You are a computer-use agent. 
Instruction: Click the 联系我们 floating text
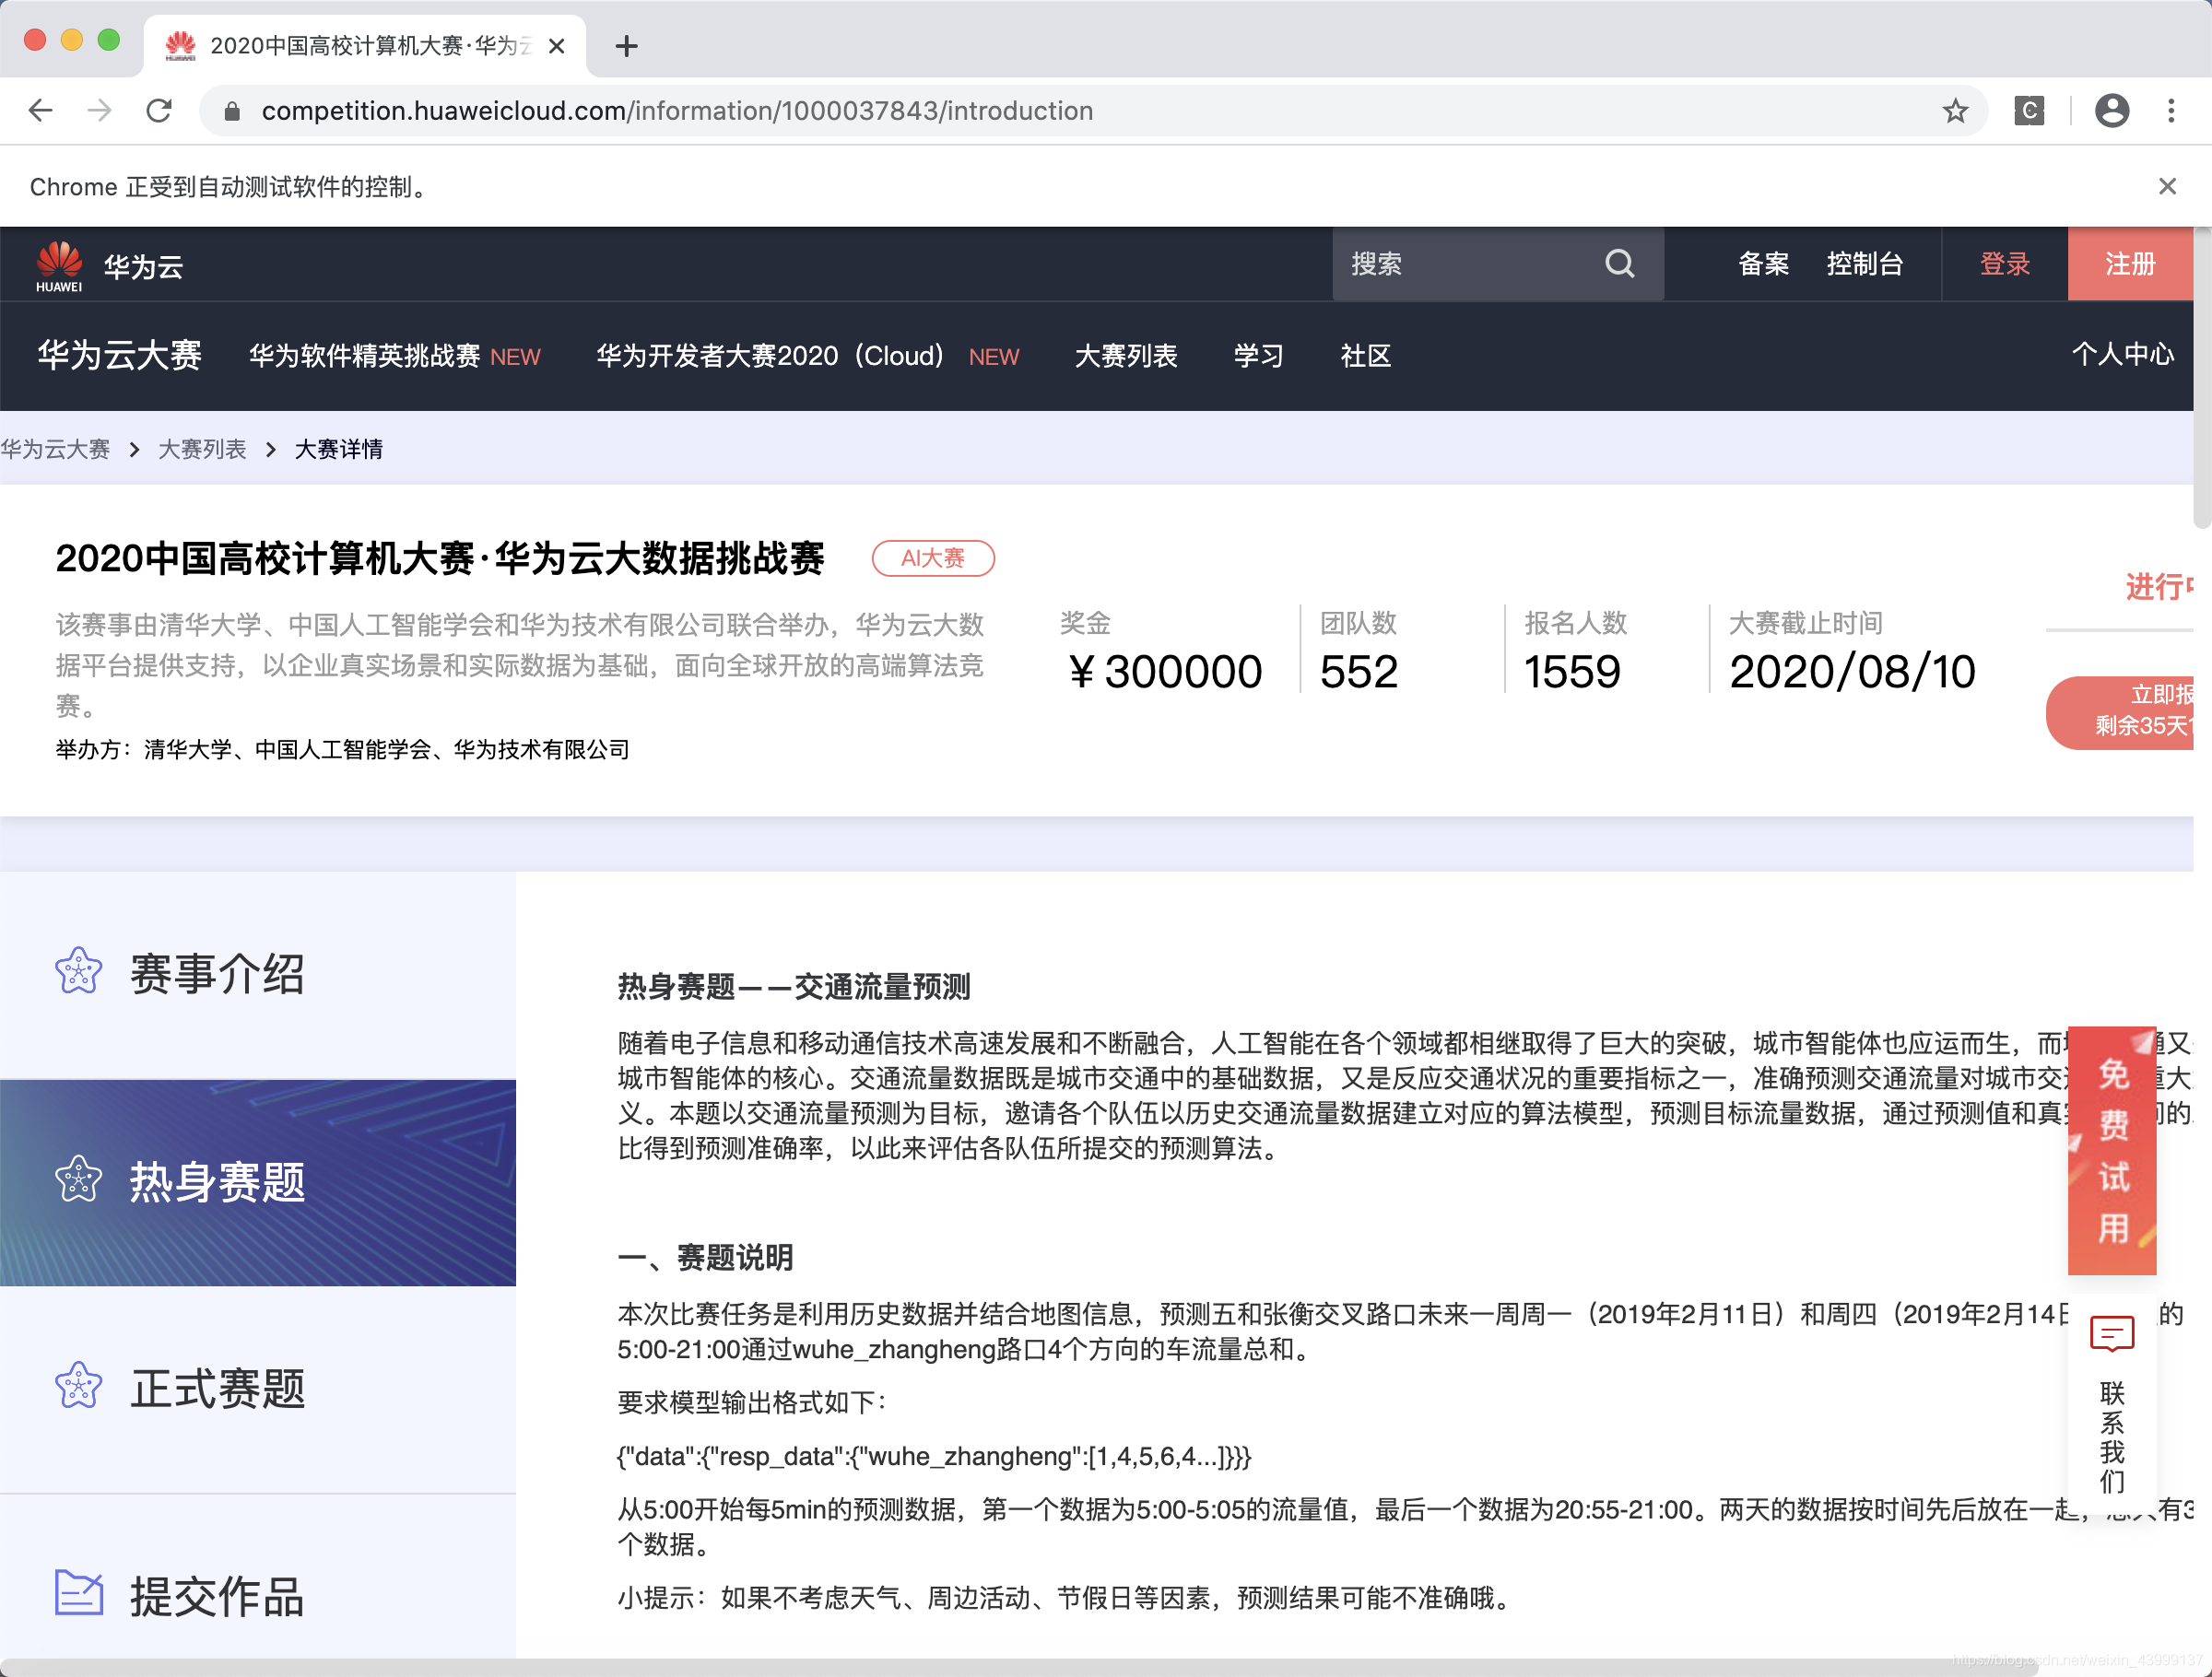[x=2111, y=1437]
